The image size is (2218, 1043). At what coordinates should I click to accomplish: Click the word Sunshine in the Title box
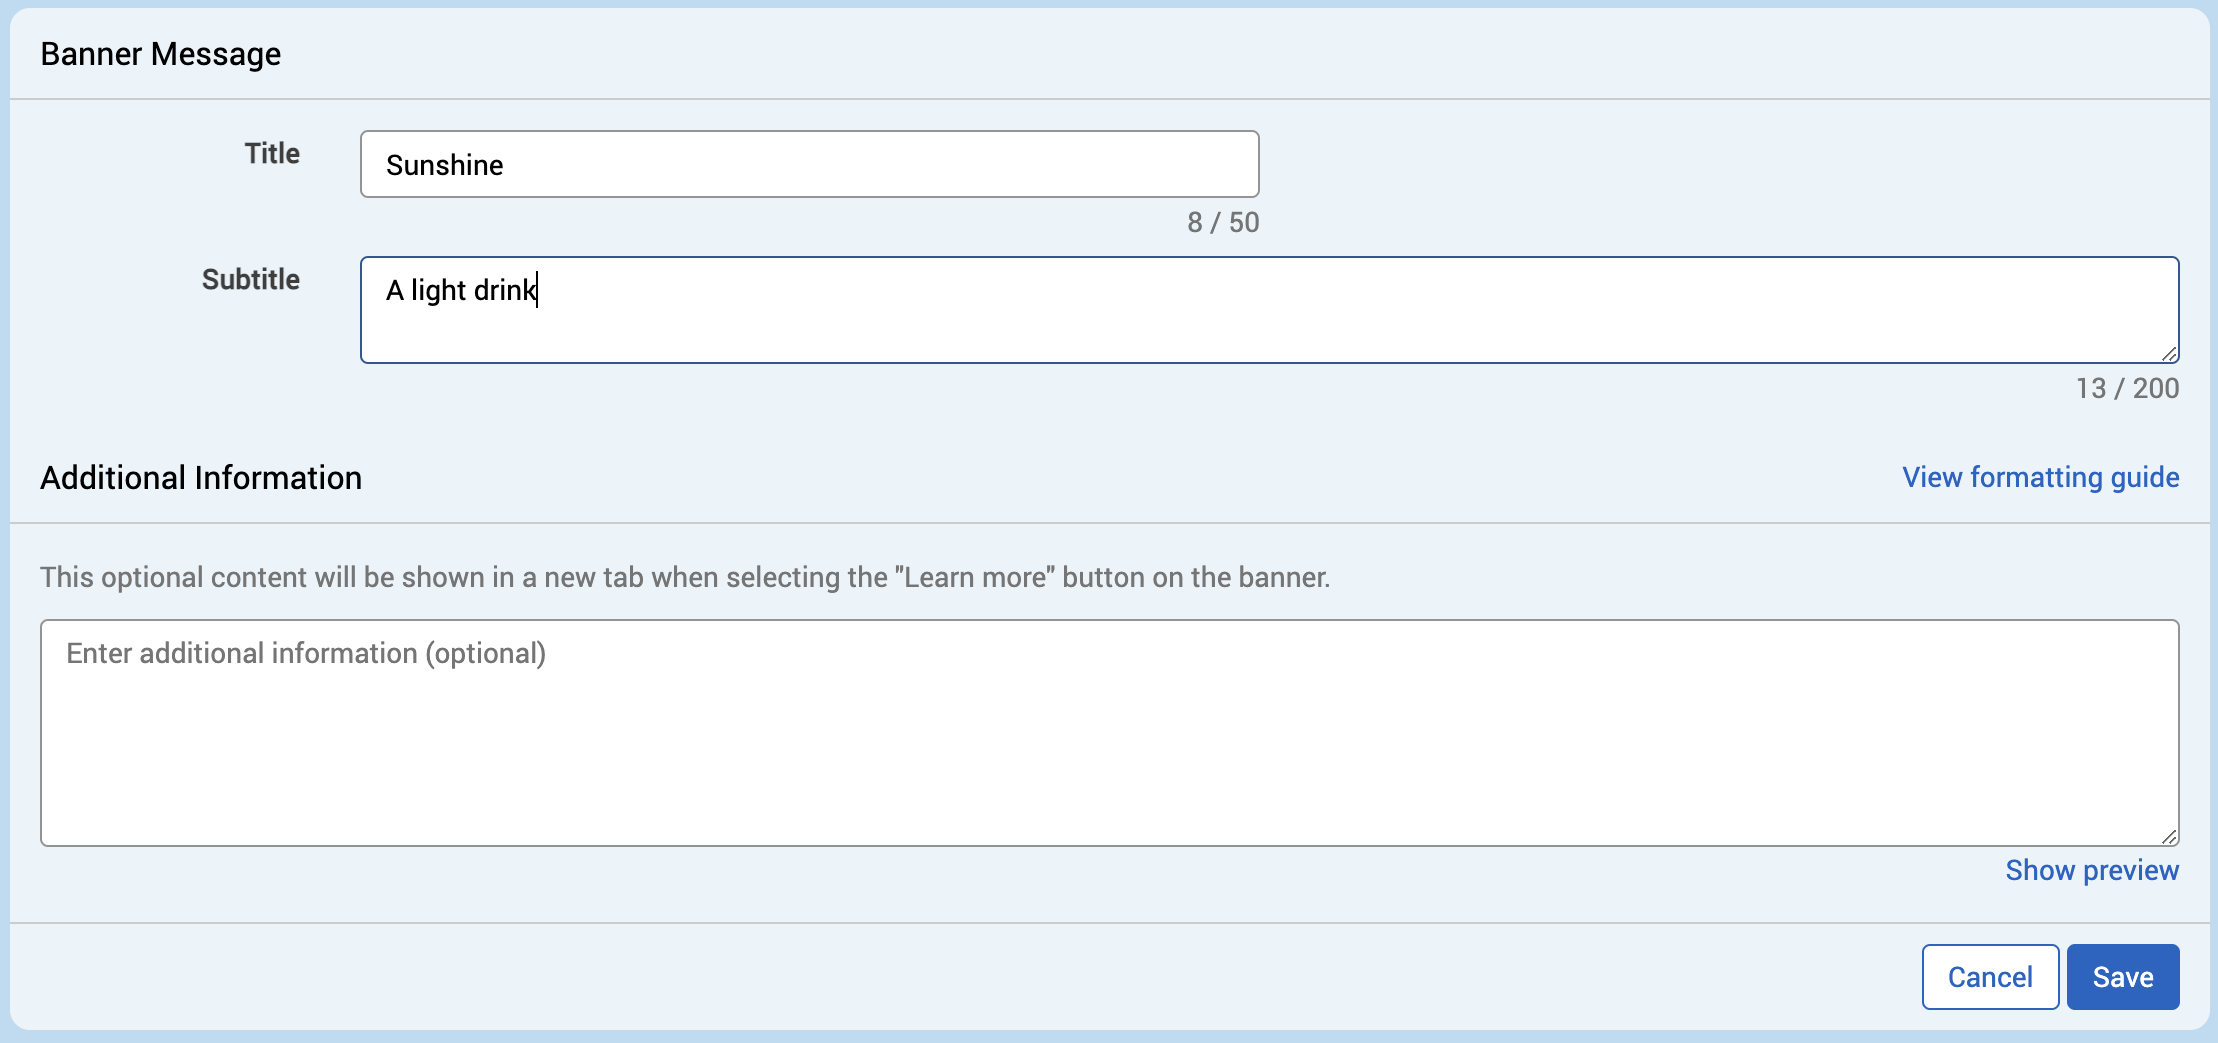pos(445,165)
